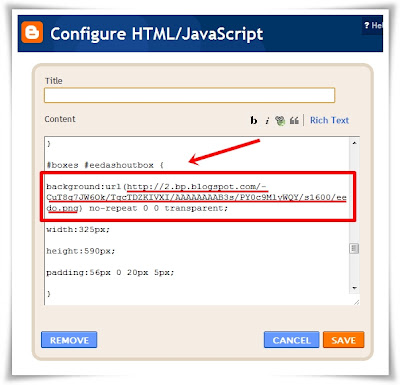Cancel the configuration dialog
The height and width of the screenshot is (385, 400).
tap(291, 340)
